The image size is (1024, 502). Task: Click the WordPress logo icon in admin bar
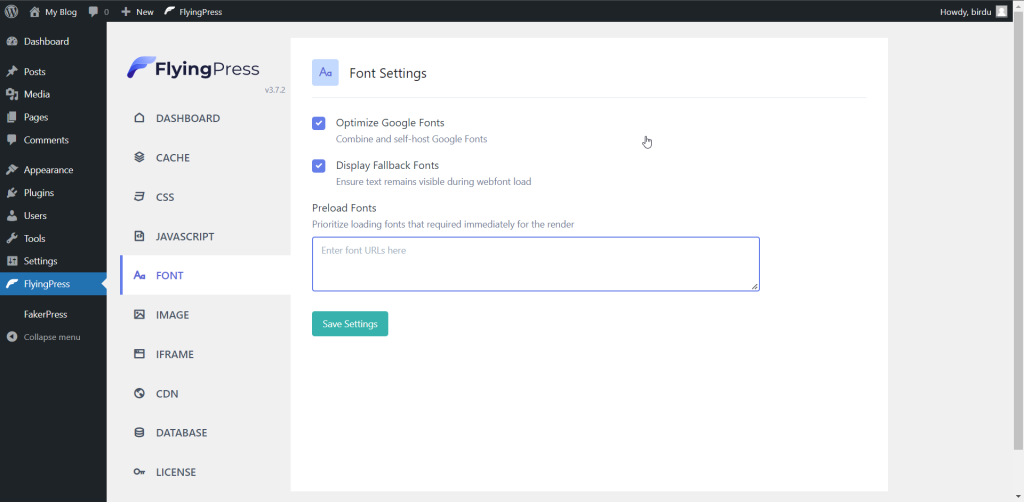pos(11,11)
